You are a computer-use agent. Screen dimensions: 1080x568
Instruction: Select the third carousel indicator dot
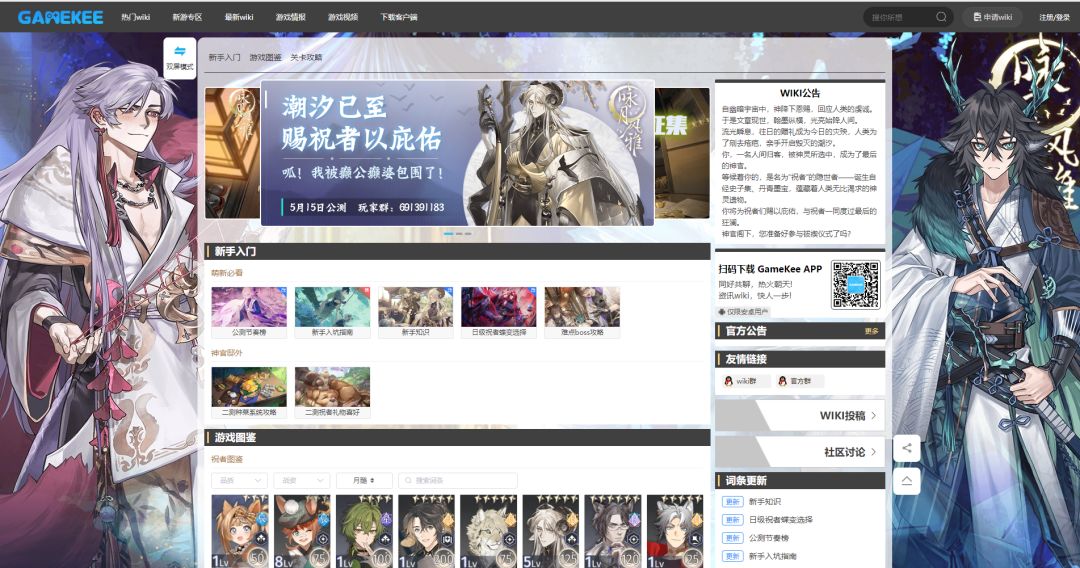[x=468, y=234]
